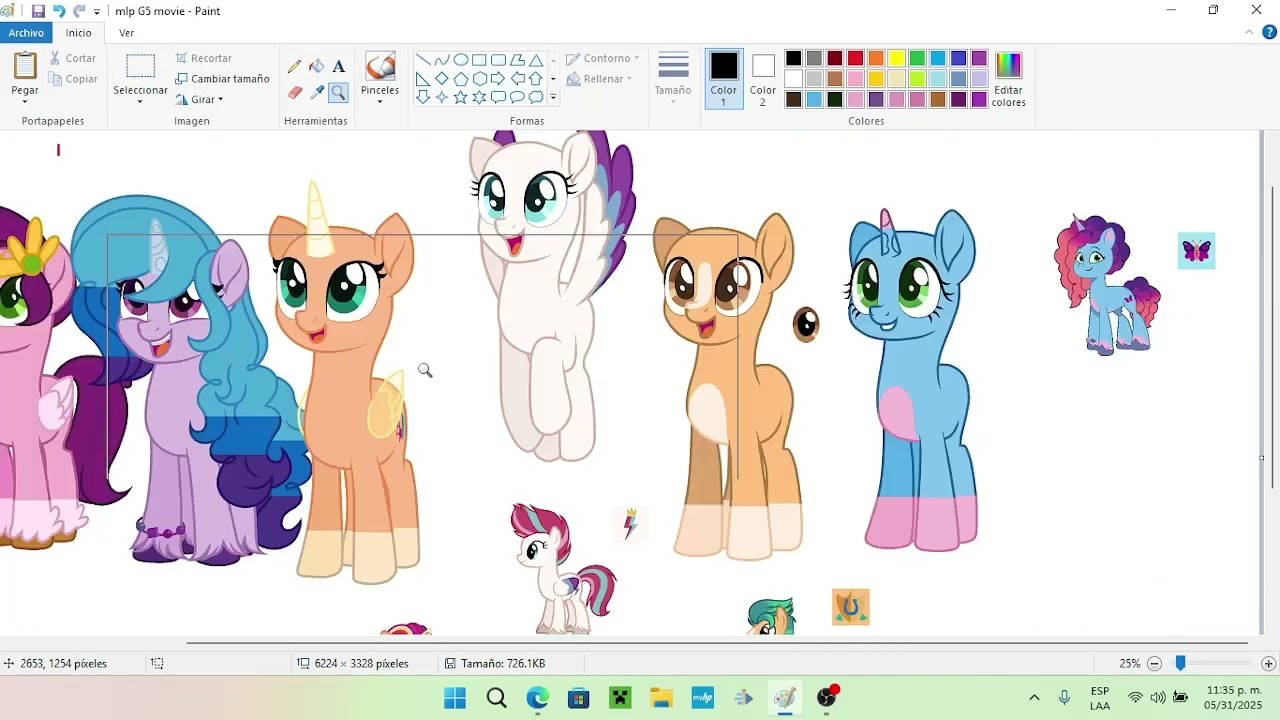Choose the six-point star shape
Image resolution: width=1280 pixels, height=720 pixels.
click(x=479, y=97)
